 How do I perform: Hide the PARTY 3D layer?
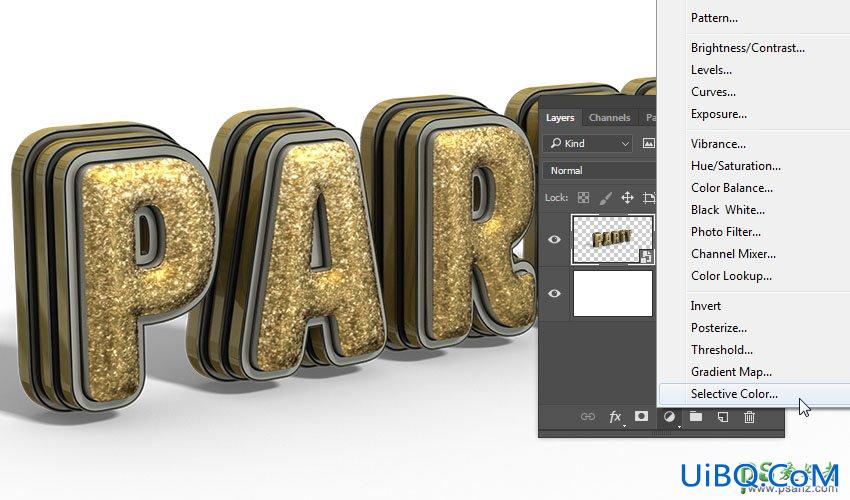(554, 239)
